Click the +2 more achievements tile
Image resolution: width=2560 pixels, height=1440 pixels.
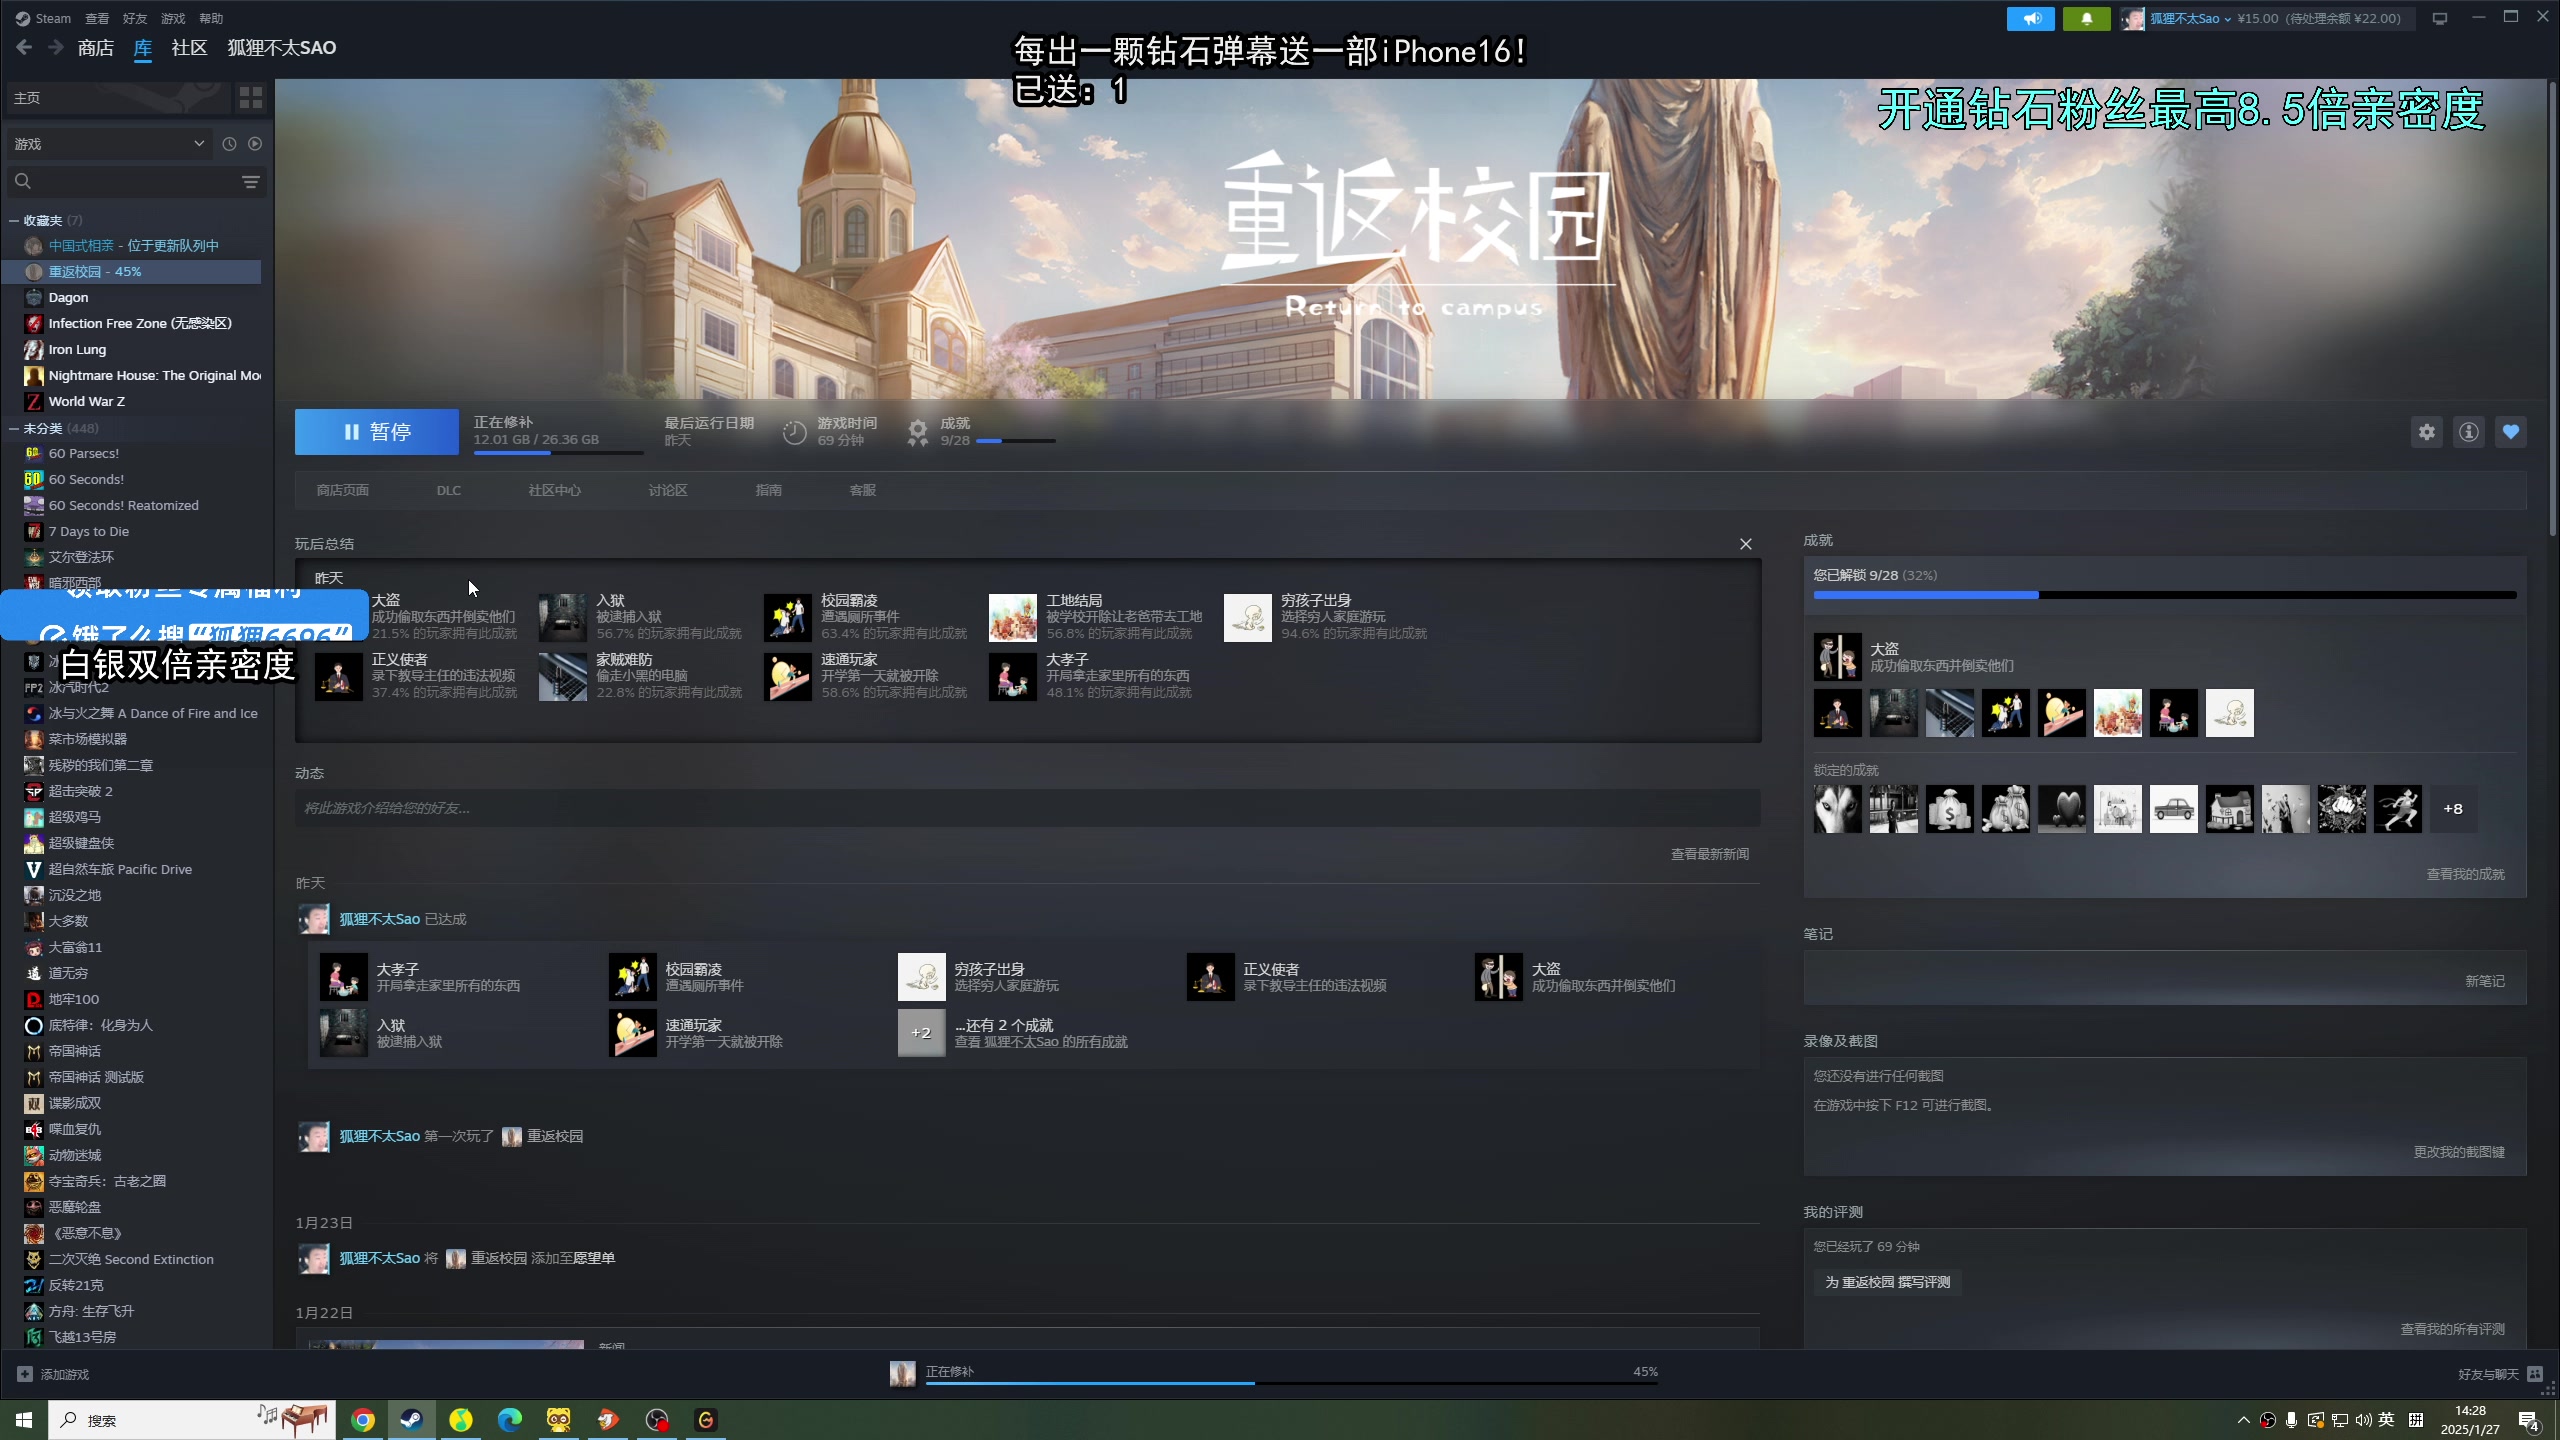tap(921, 1033)
